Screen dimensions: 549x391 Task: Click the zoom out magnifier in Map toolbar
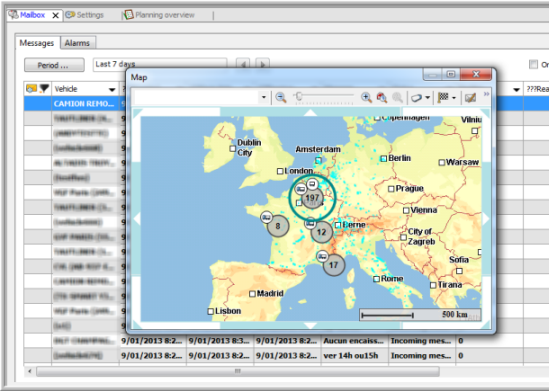click(x=280, y=98)
